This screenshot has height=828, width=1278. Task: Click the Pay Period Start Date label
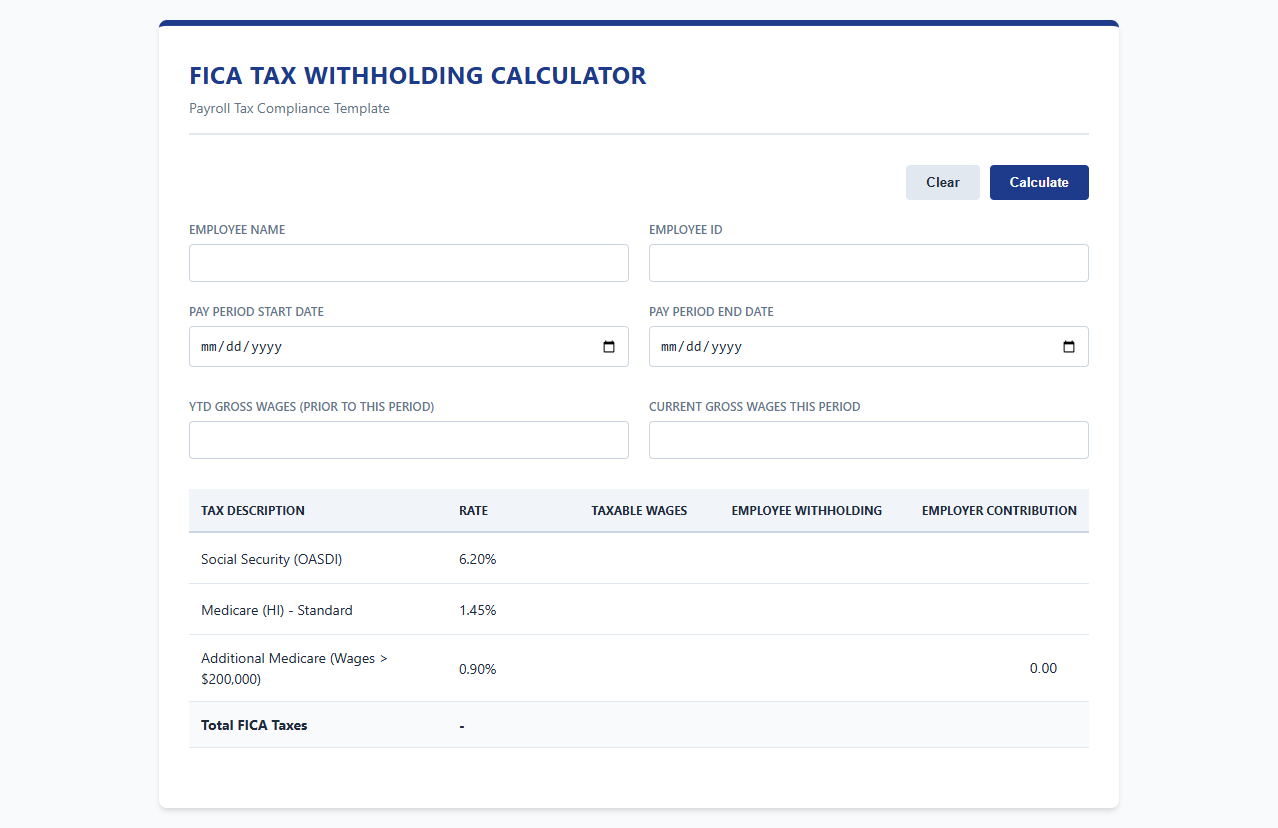click(x=257, y=311)
